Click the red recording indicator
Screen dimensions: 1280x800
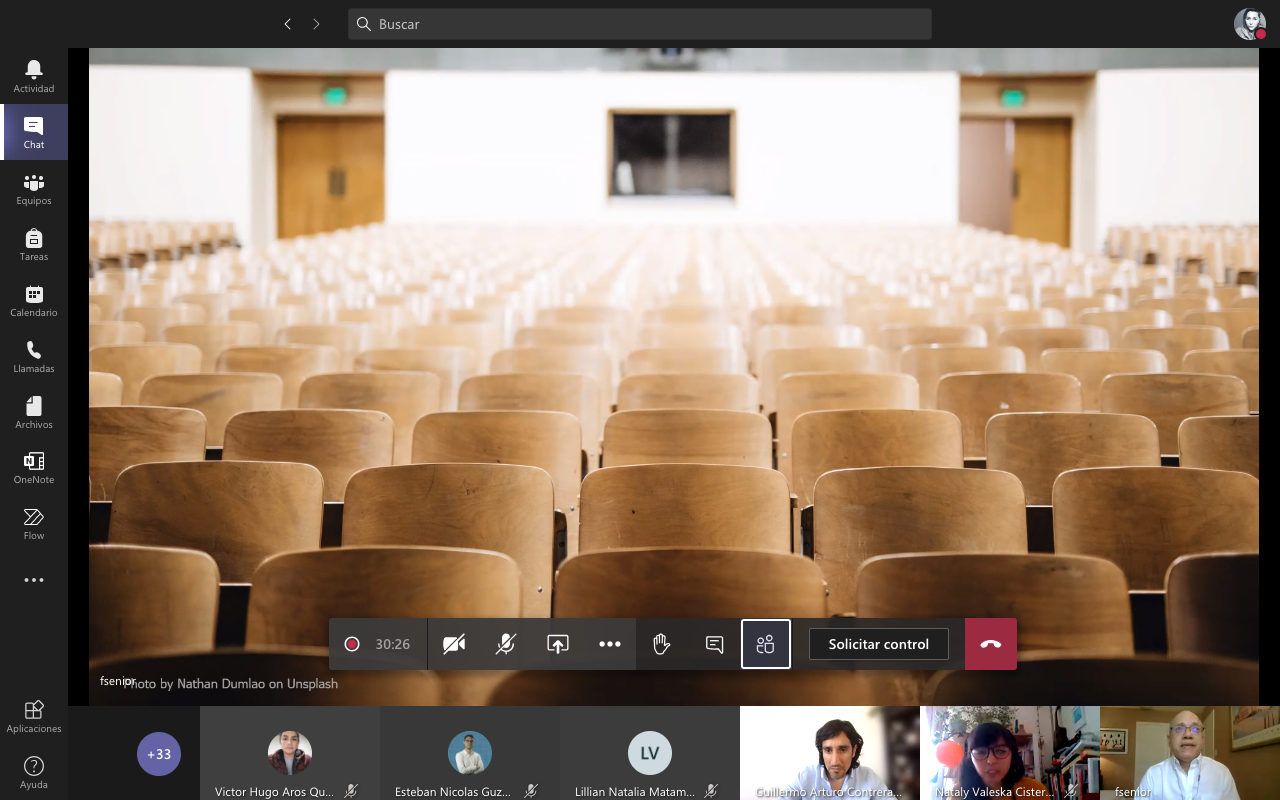point(352,644)
